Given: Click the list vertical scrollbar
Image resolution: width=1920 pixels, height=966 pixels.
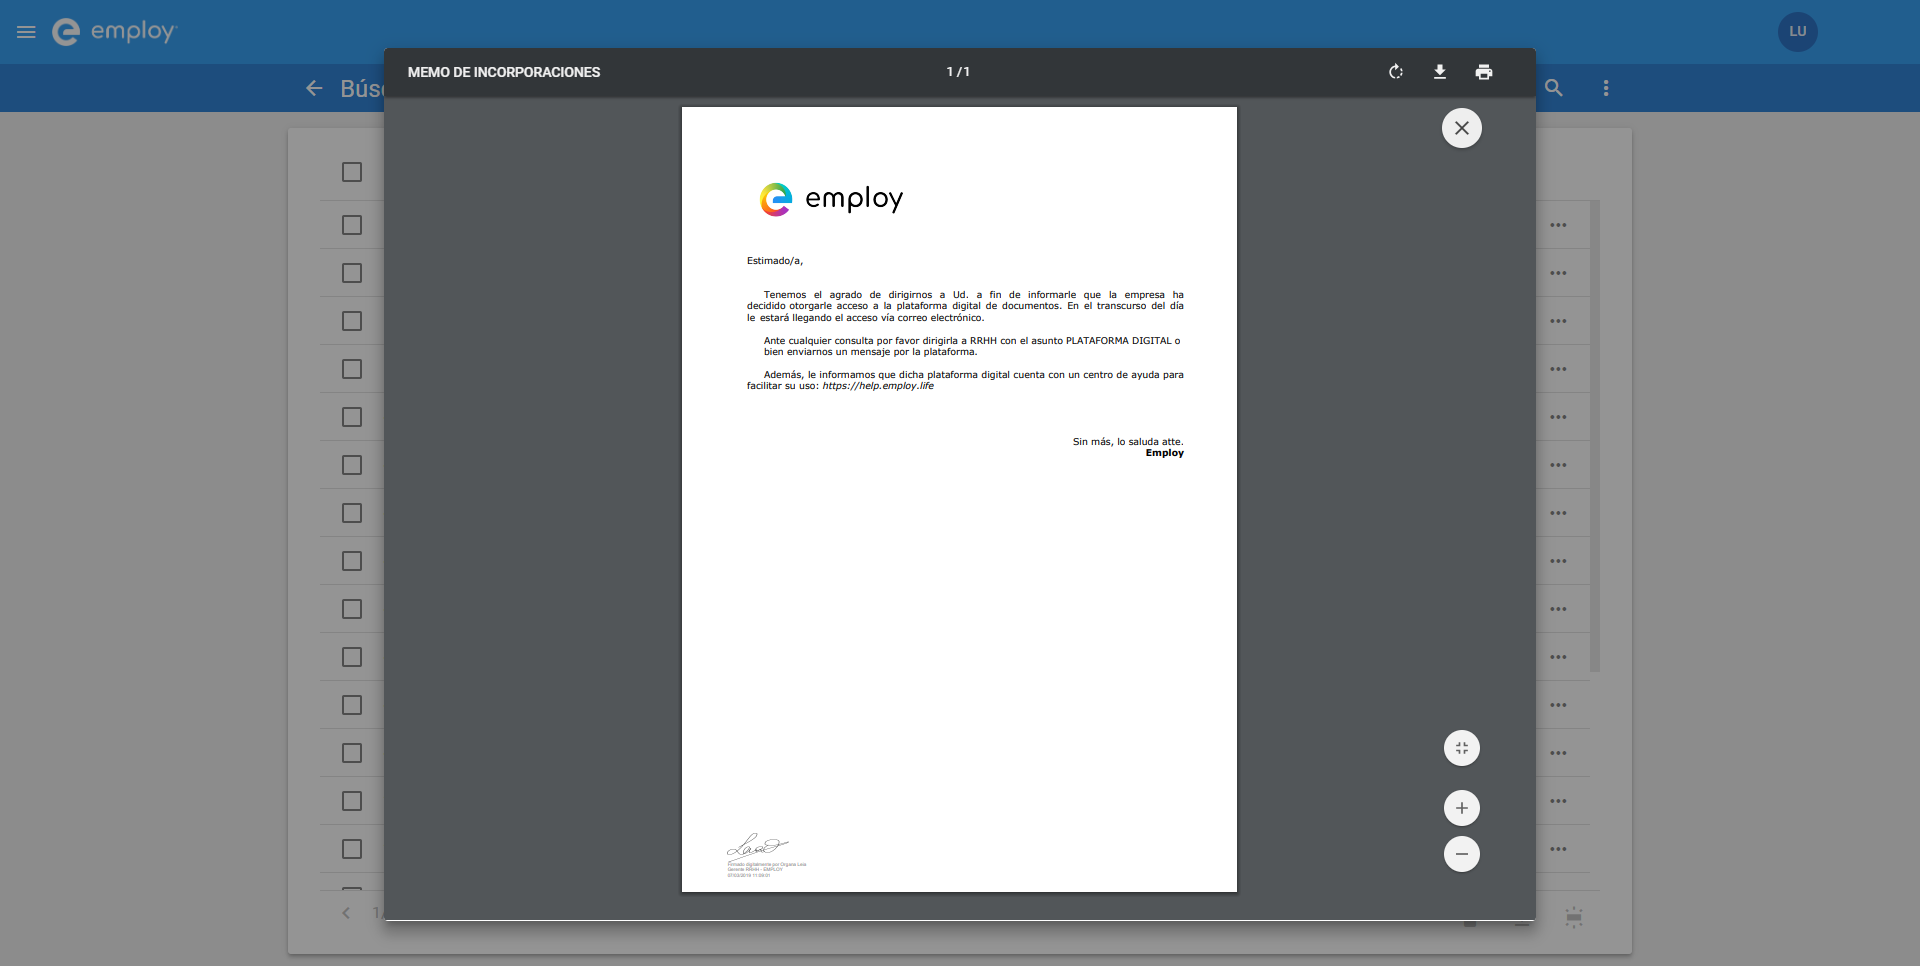Looking at the screenshot, I should pos(1595,436).
